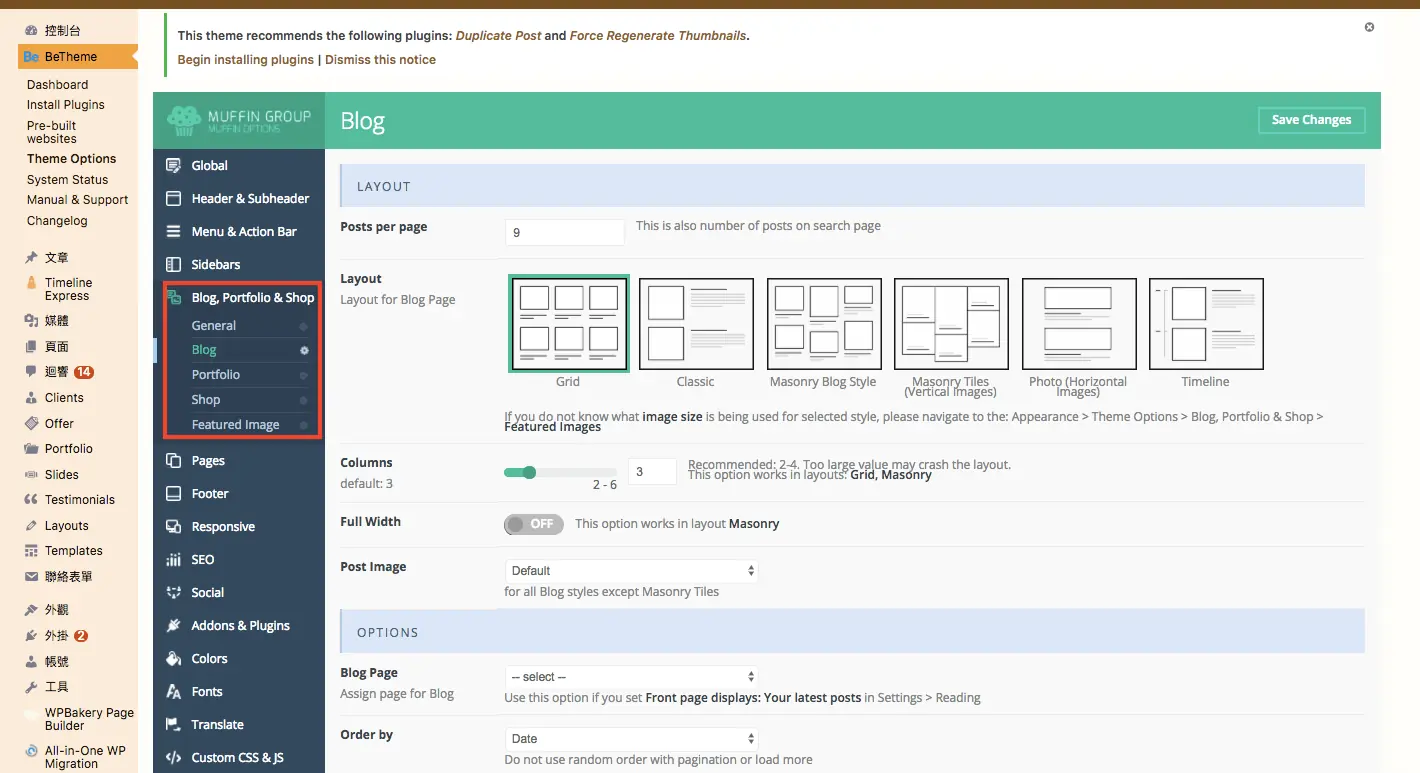Open the Duplicate Post plugin link
Viewport: 1420px width, 773px height.
click(x=499, y=36)
